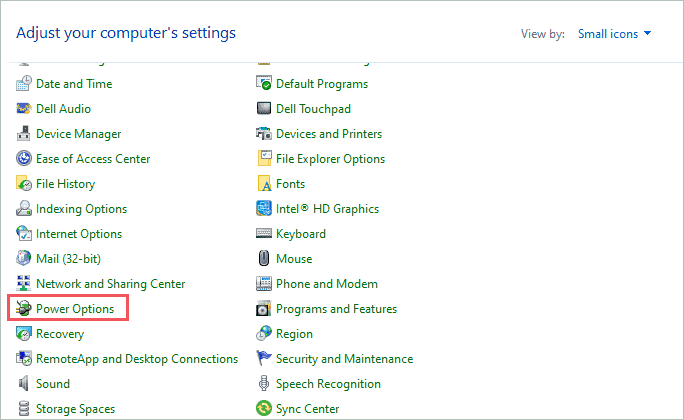Open the Region link
The image size is (684, 420).
coord(294,334)
